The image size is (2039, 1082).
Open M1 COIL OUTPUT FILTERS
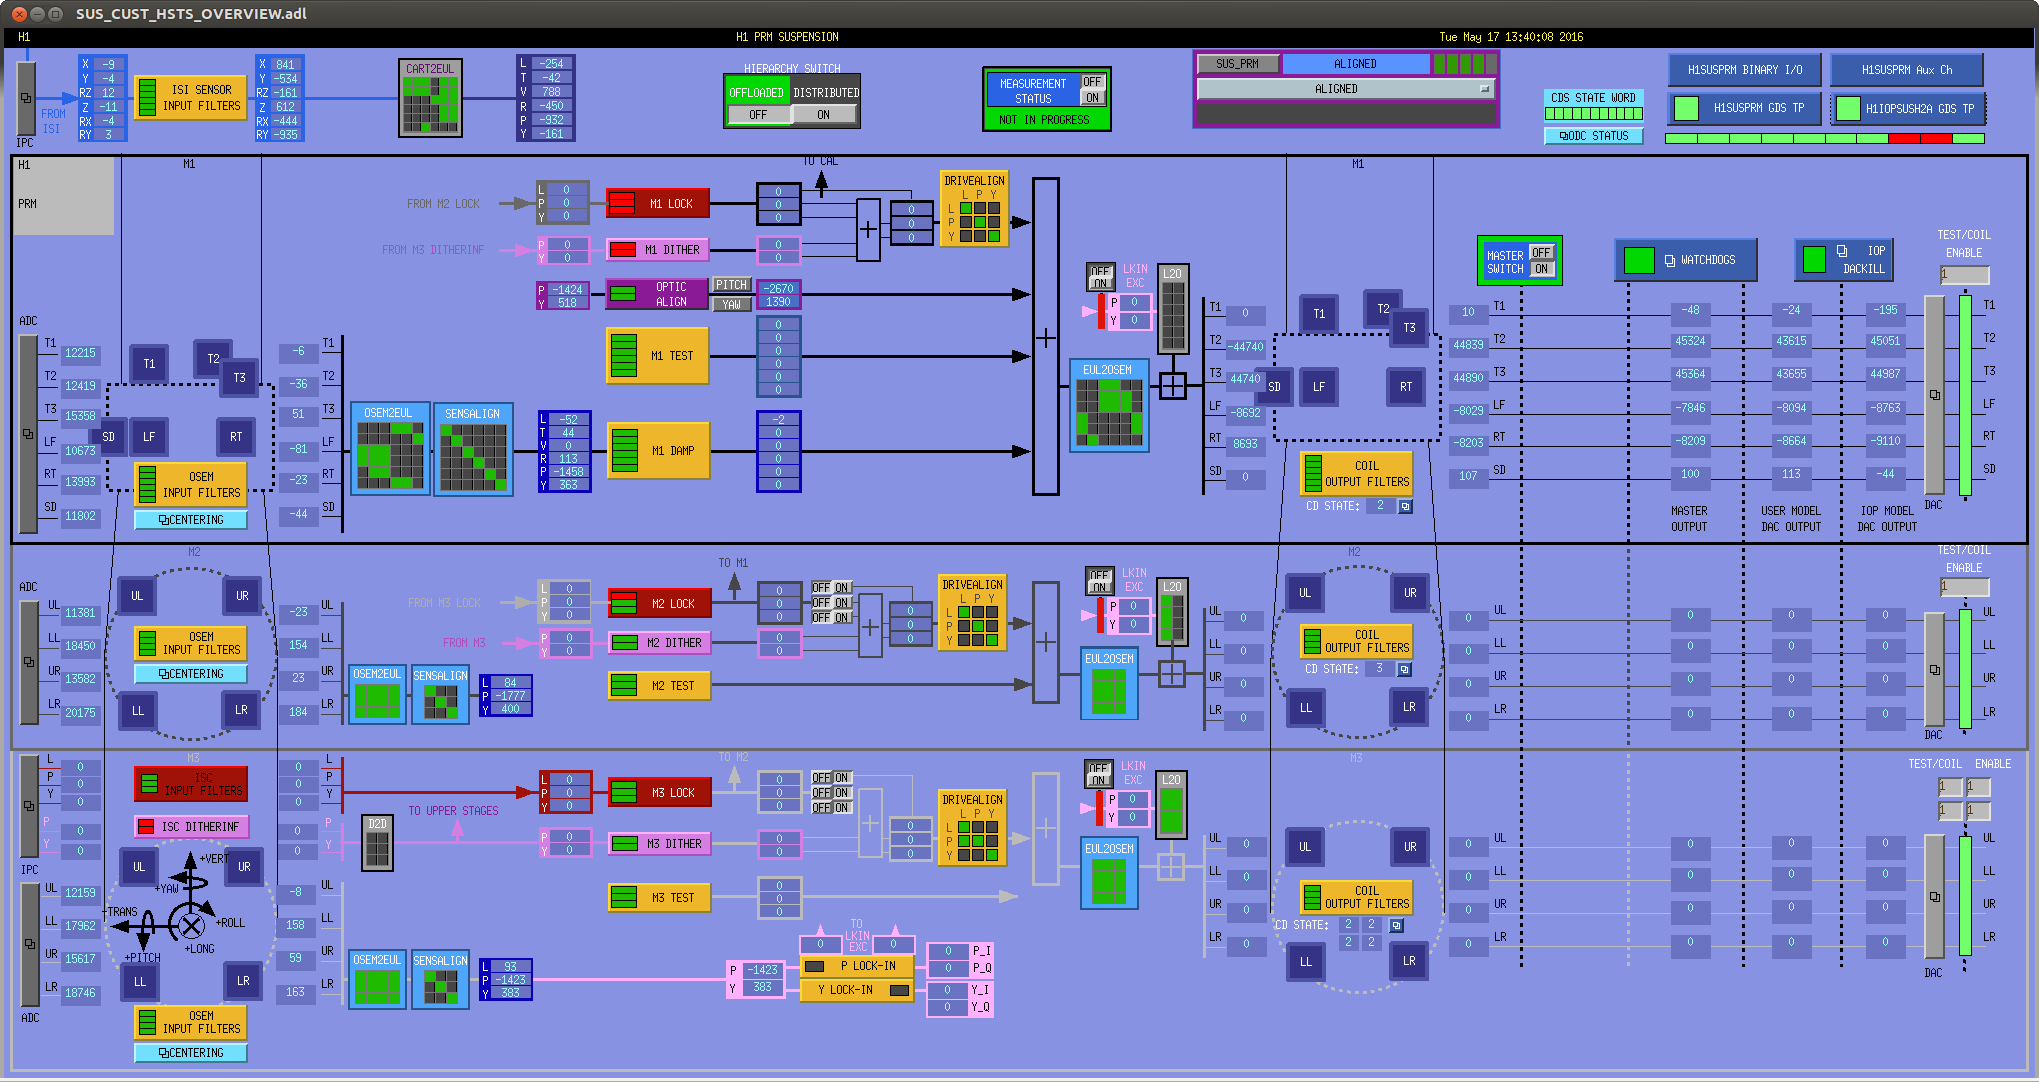coord(1356,474)
